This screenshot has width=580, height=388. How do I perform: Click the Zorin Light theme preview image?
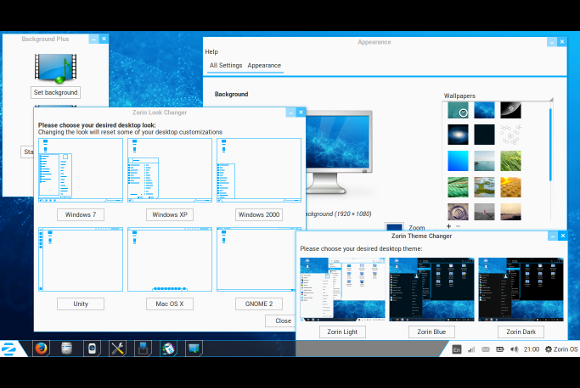tap(343, 289)
